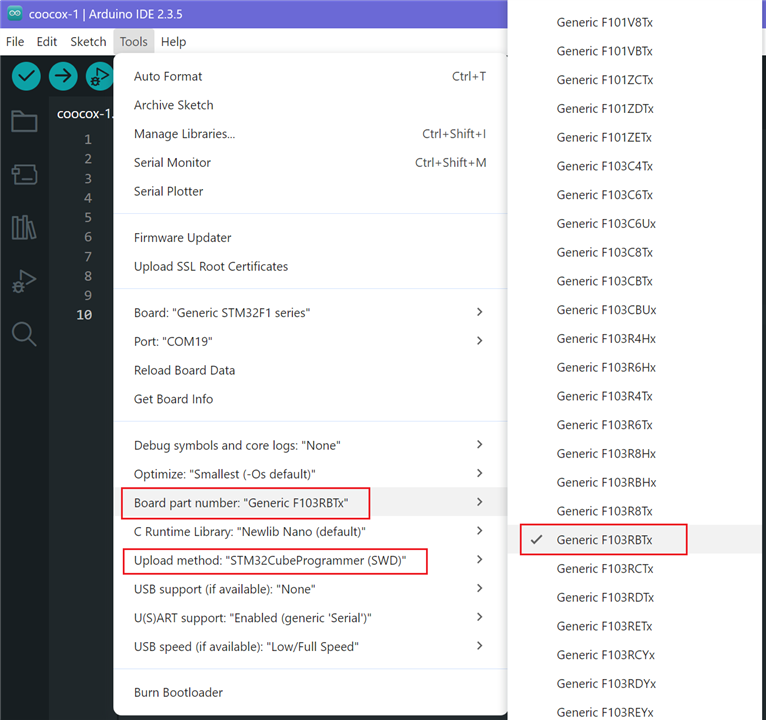Click Get Board Info
Screen dimensions: 766x720
[310, 399]
